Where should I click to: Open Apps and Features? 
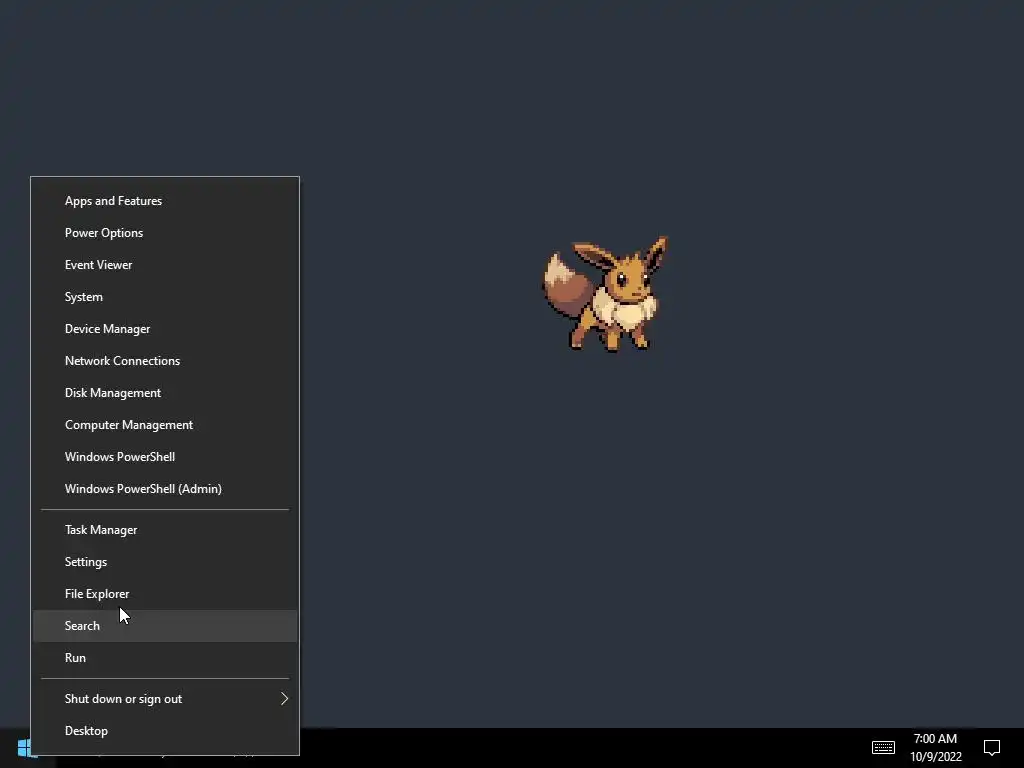click(x=165, y=200)
